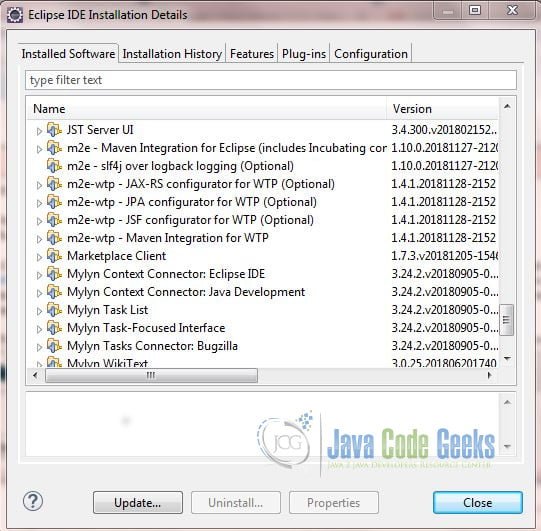Viewport: 541px width, 531px height.
Task: Expand the Mylyn Task-Focused Interface node
Action: pyautogui.click(x=39, y=328)
